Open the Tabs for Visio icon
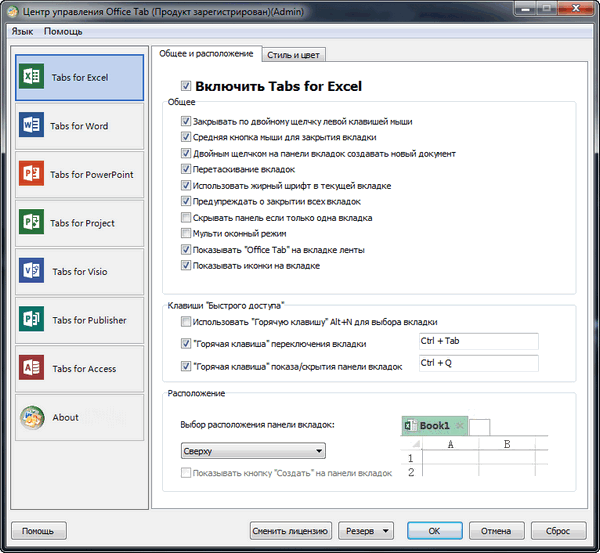This screenshot has height=553, width=600. point(31,271)
